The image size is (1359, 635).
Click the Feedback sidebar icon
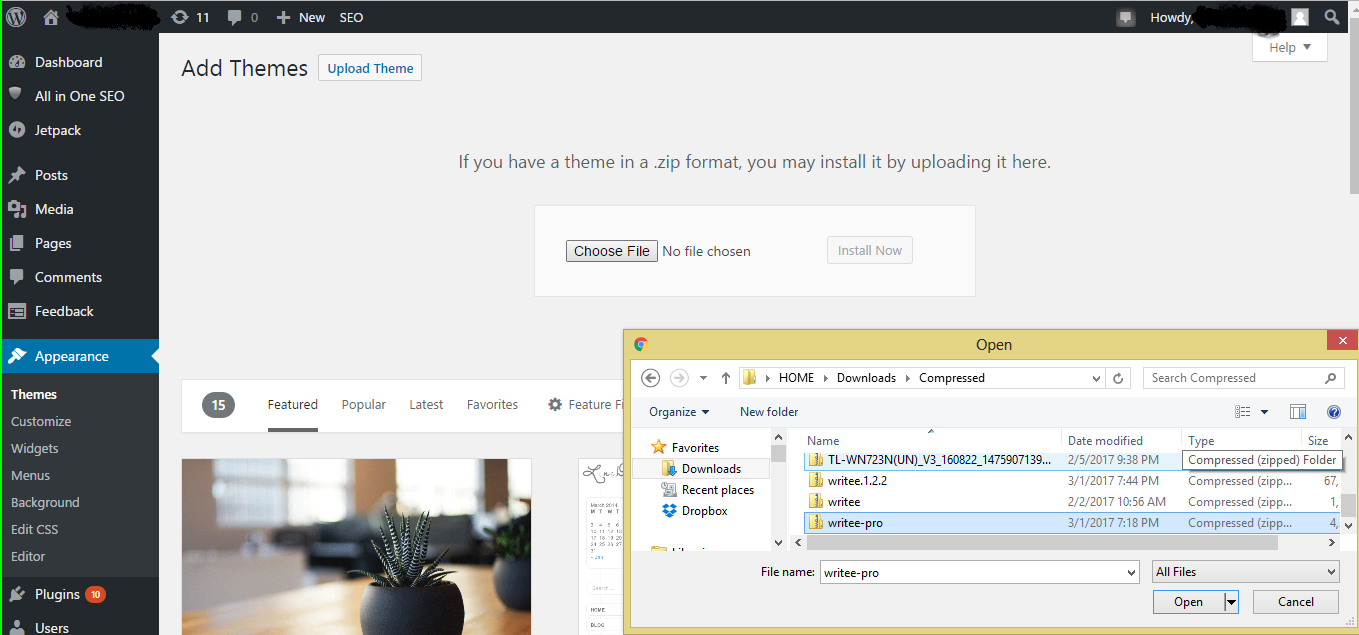tap(17, 311)
